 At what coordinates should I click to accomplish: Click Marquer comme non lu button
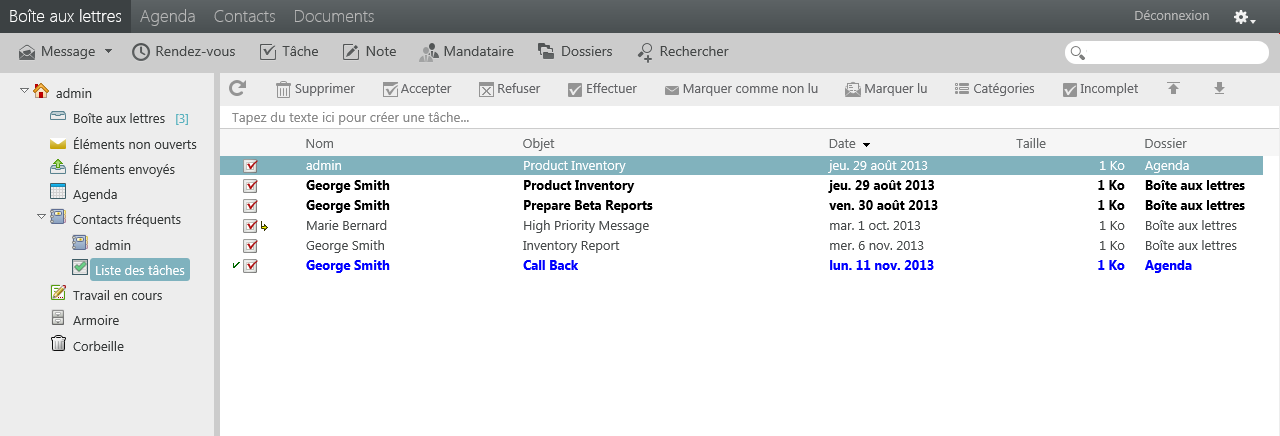(741, 88)
